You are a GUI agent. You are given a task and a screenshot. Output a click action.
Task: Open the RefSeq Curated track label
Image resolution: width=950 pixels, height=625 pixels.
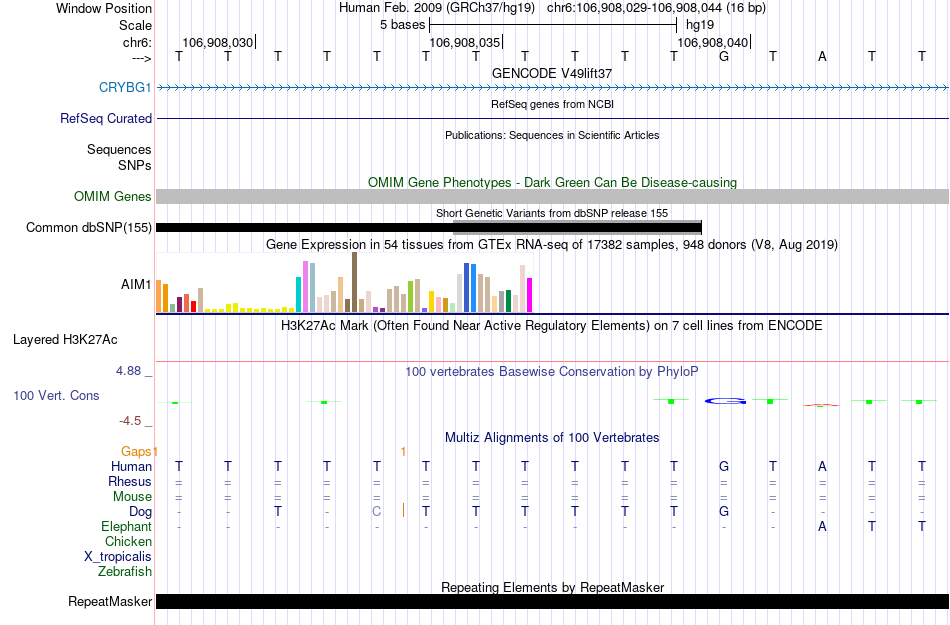(x=105, y=118)
